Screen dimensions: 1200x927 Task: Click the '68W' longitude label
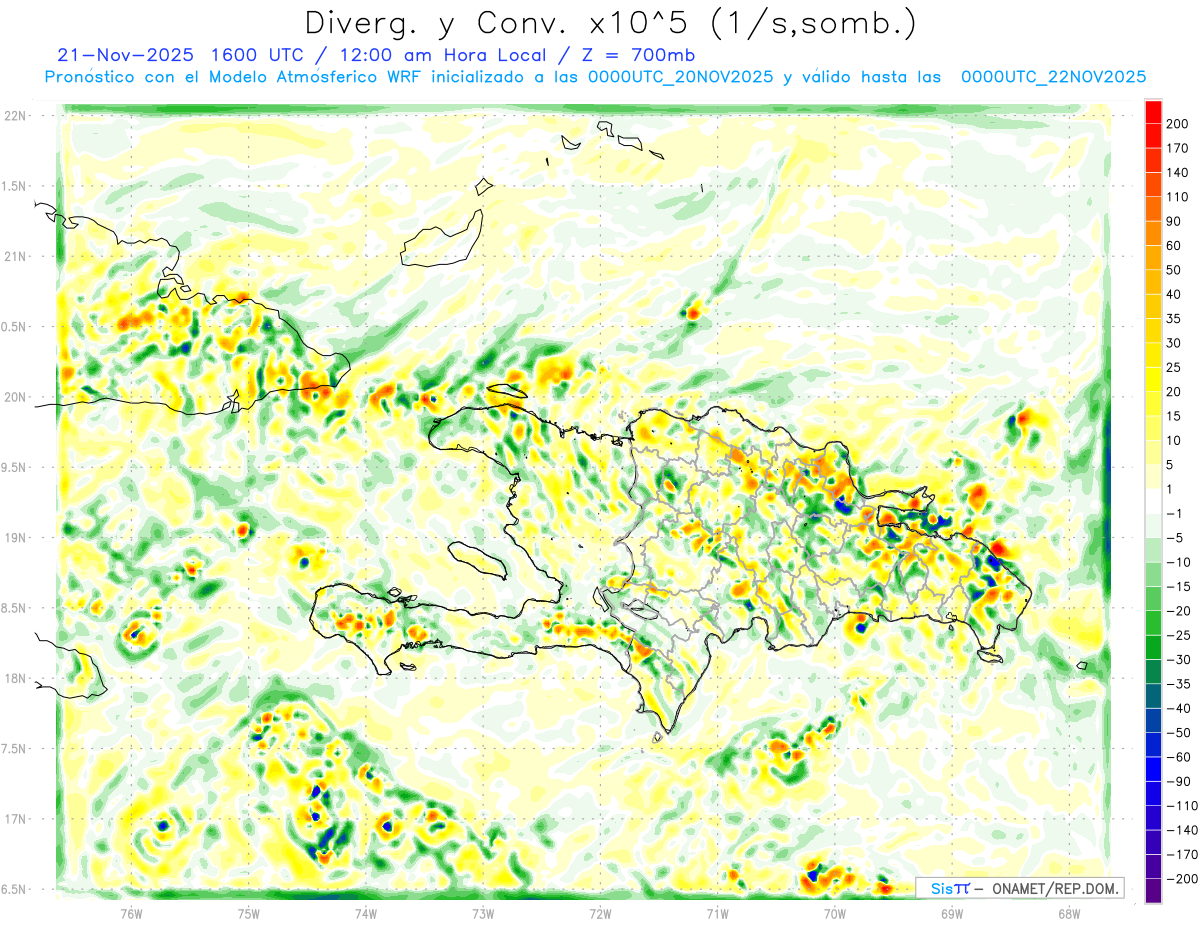1069,912
